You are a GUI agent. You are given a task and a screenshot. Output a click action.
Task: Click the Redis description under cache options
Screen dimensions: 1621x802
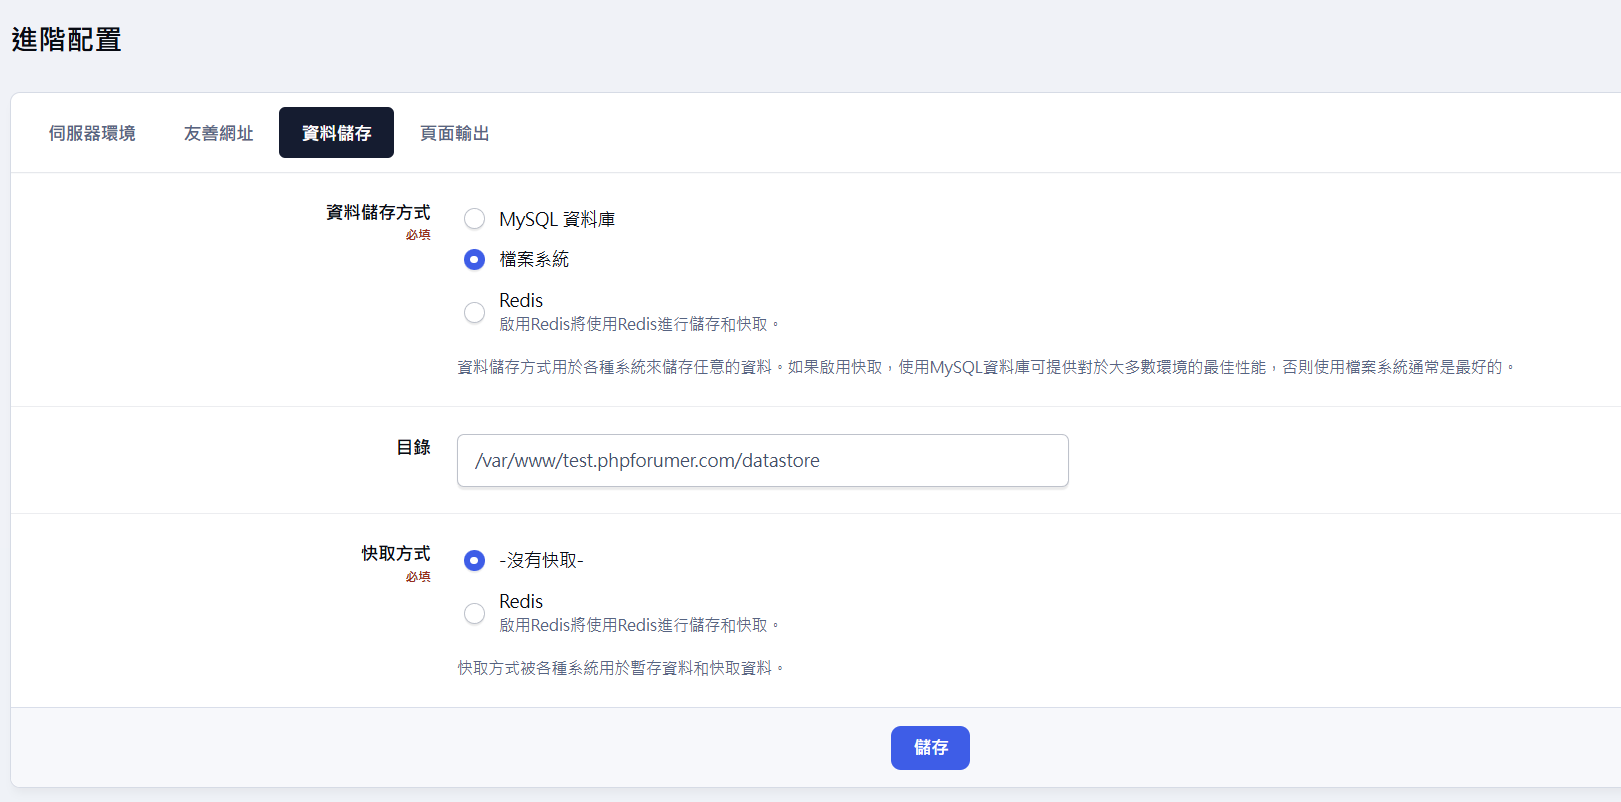click(x=638, y=625)
